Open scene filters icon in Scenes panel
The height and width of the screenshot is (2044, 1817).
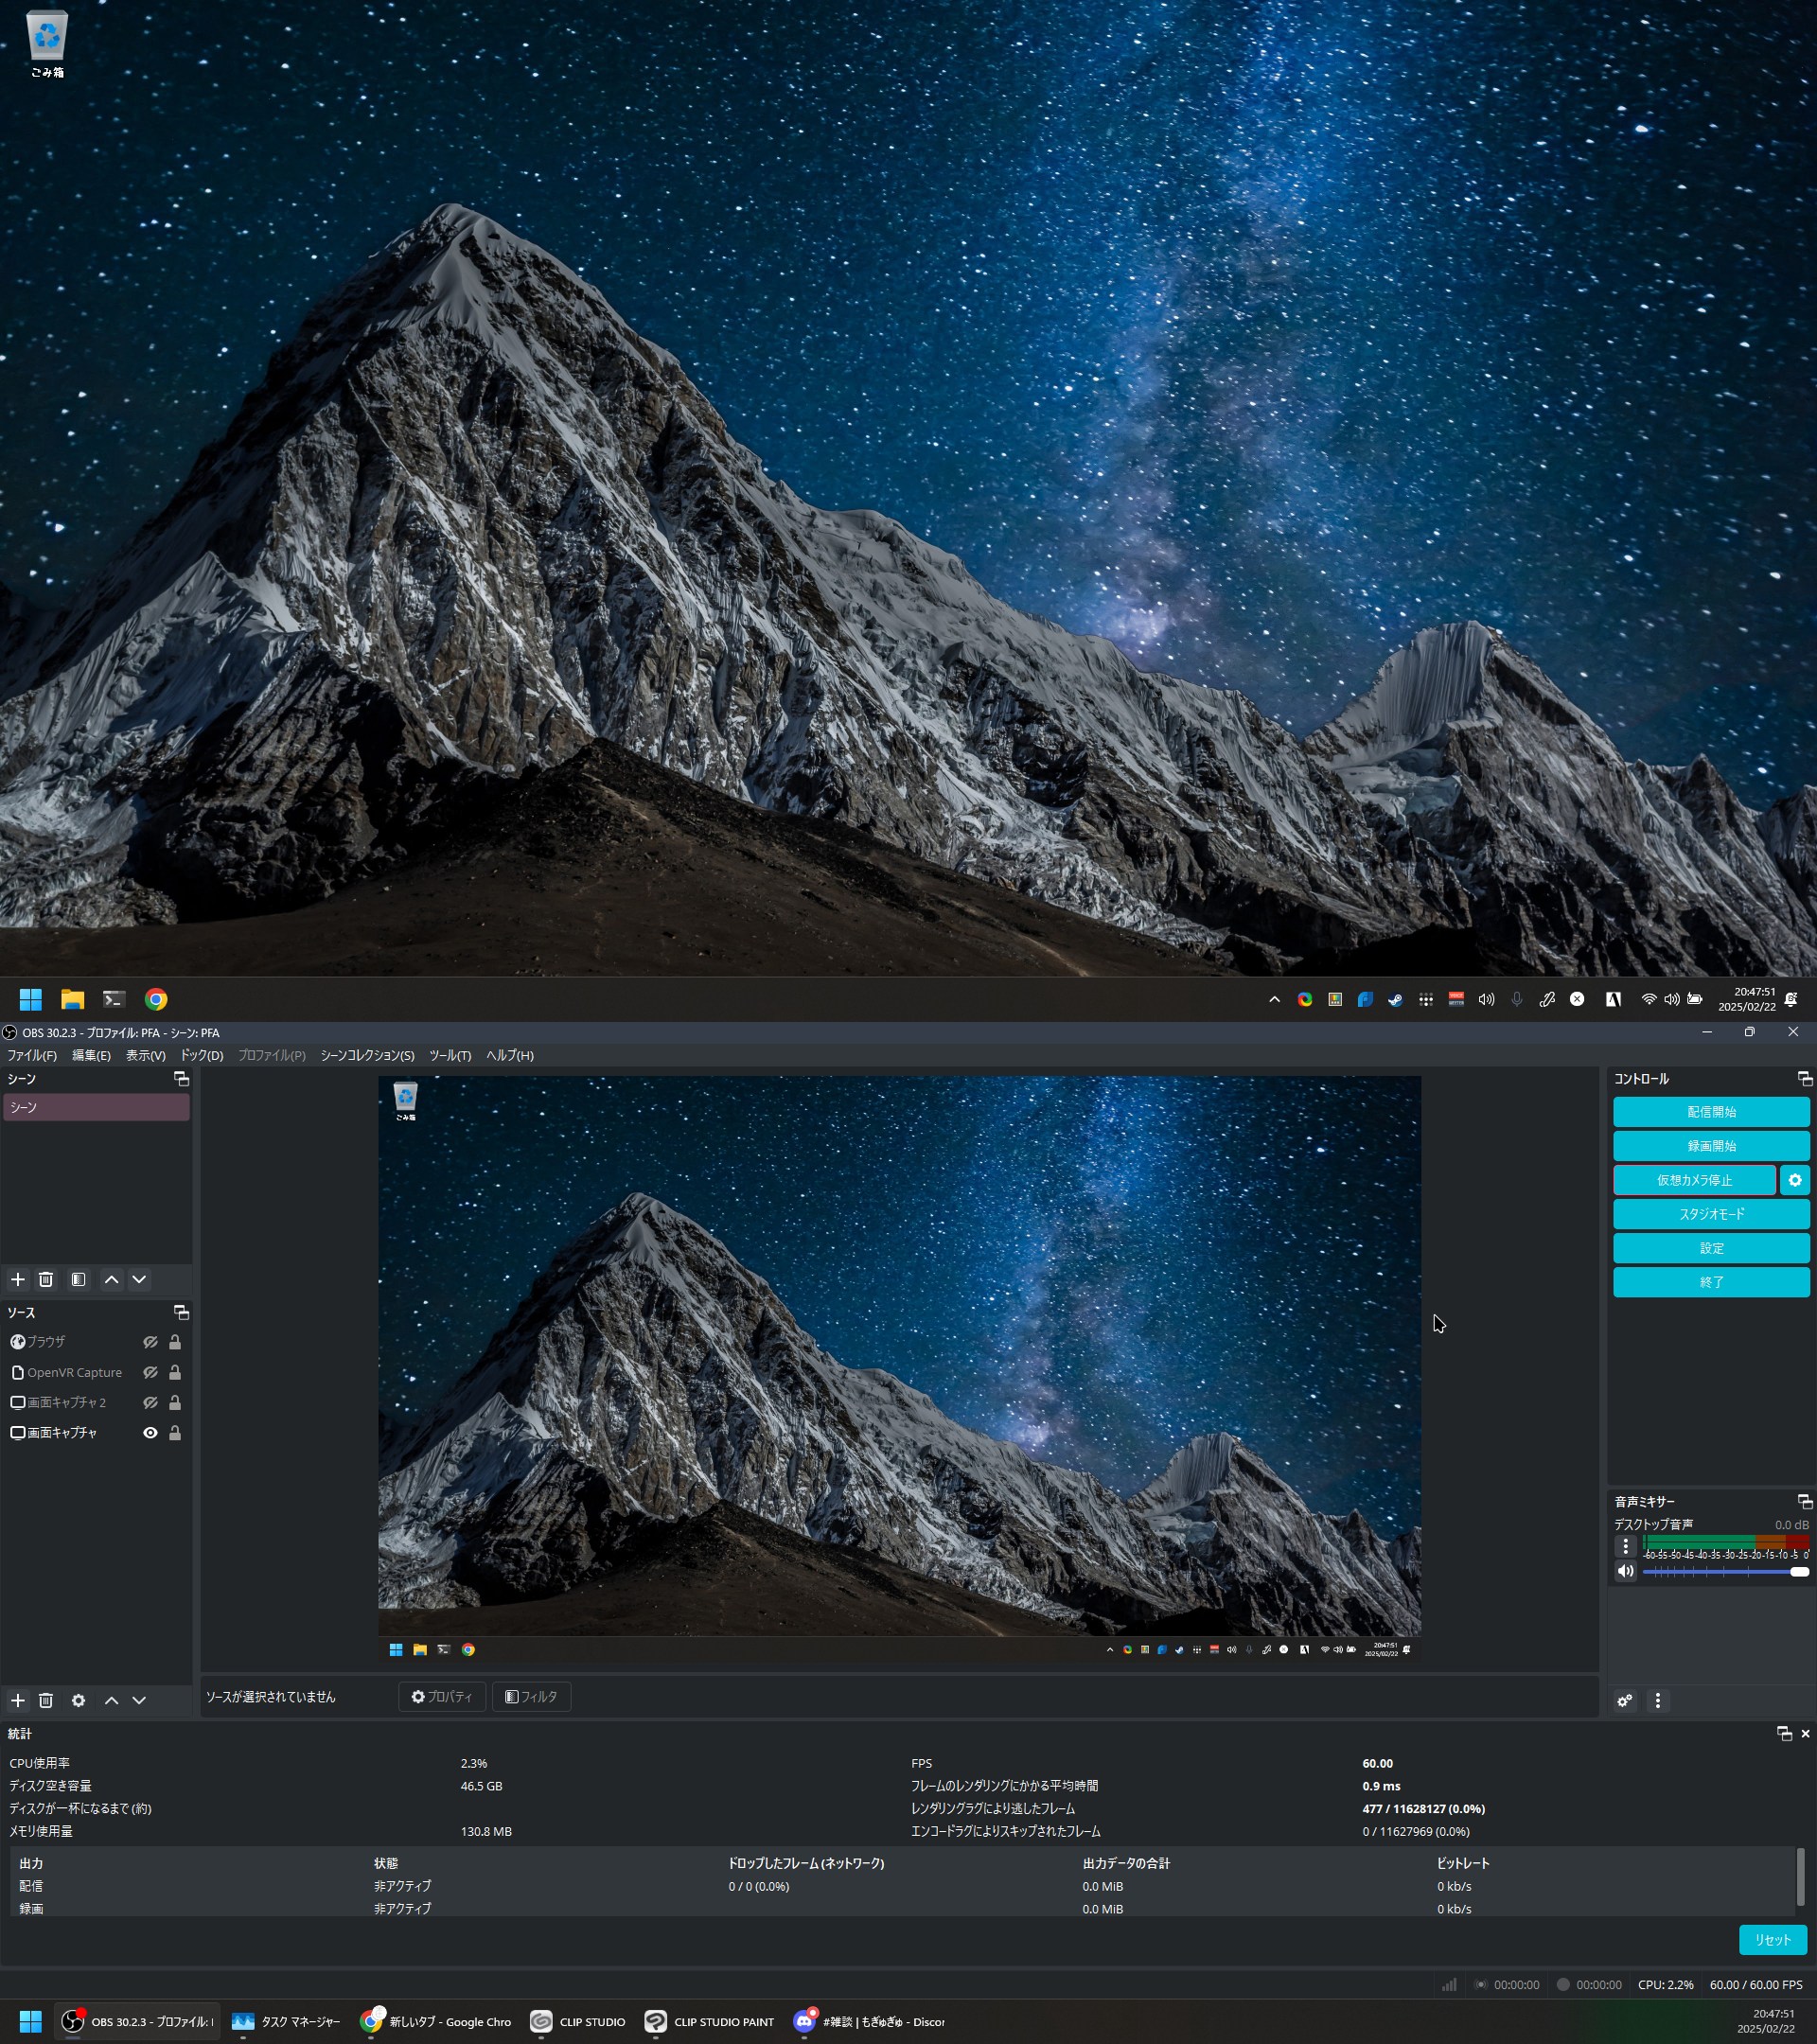click(x=78, y=1279)
